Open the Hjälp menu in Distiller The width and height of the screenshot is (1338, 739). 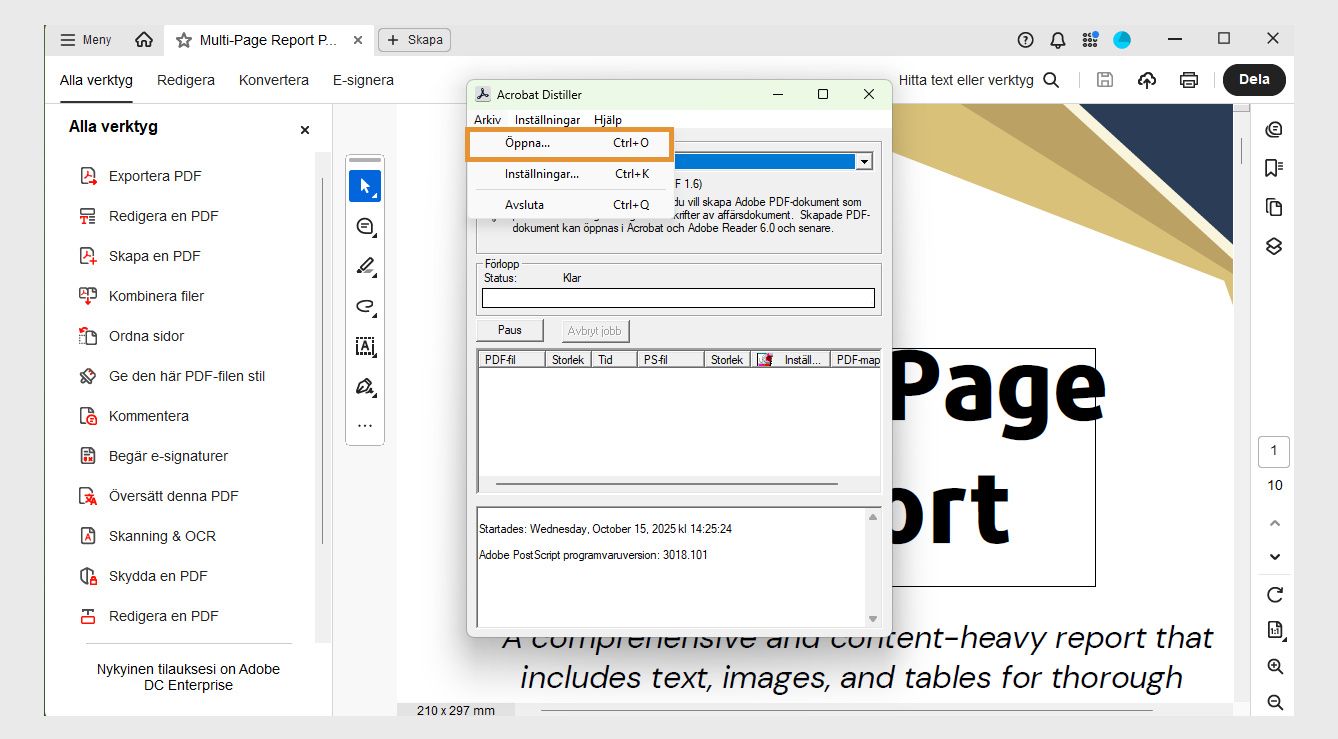click(x=608, y=120)
